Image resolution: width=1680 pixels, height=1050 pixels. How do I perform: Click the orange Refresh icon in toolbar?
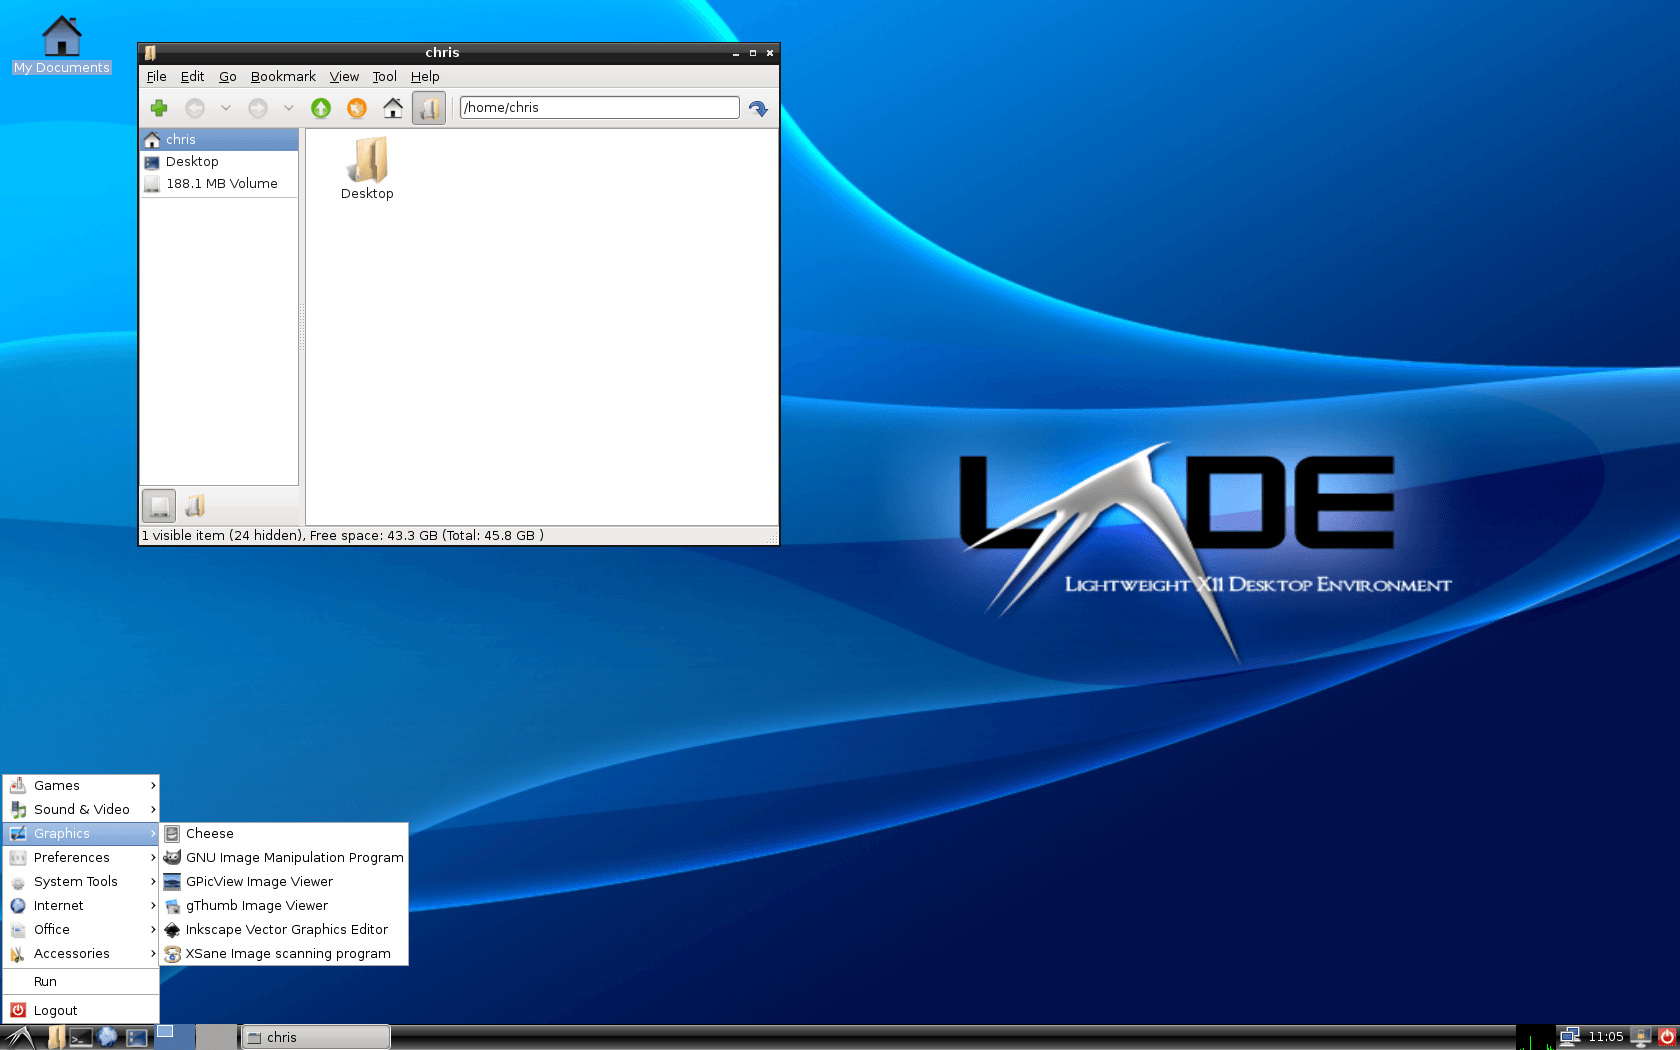[357, 108]
